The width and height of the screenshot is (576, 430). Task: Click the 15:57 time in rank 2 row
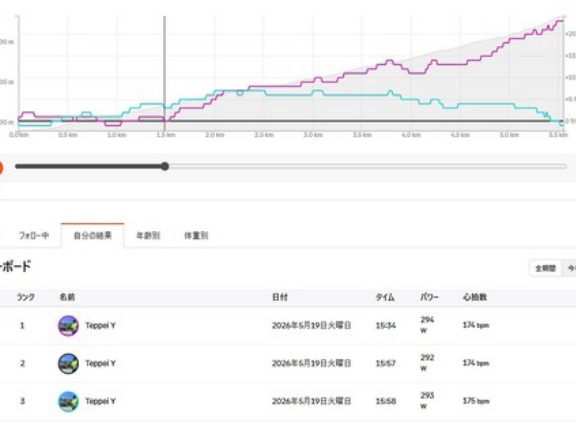click(386, 363)
